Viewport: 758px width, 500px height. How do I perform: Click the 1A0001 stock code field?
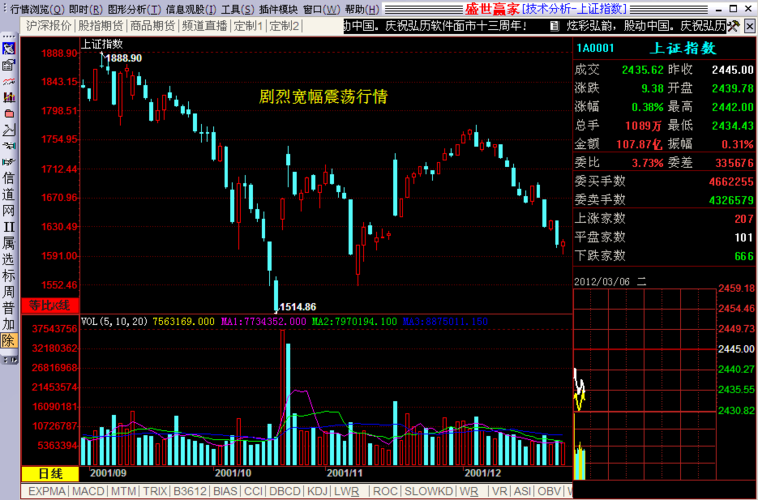pyautogui.click(x=596, y=48)
